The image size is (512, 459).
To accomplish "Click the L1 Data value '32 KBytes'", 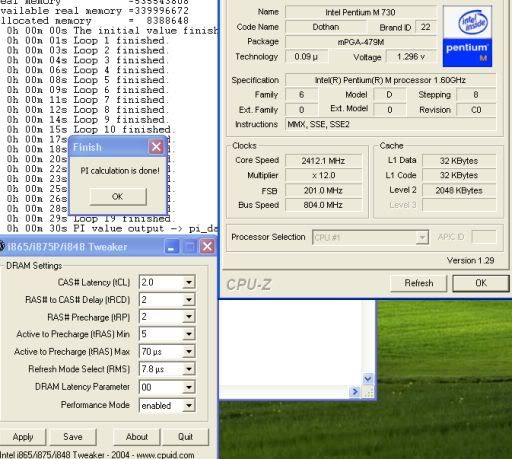I will point(459,161).
